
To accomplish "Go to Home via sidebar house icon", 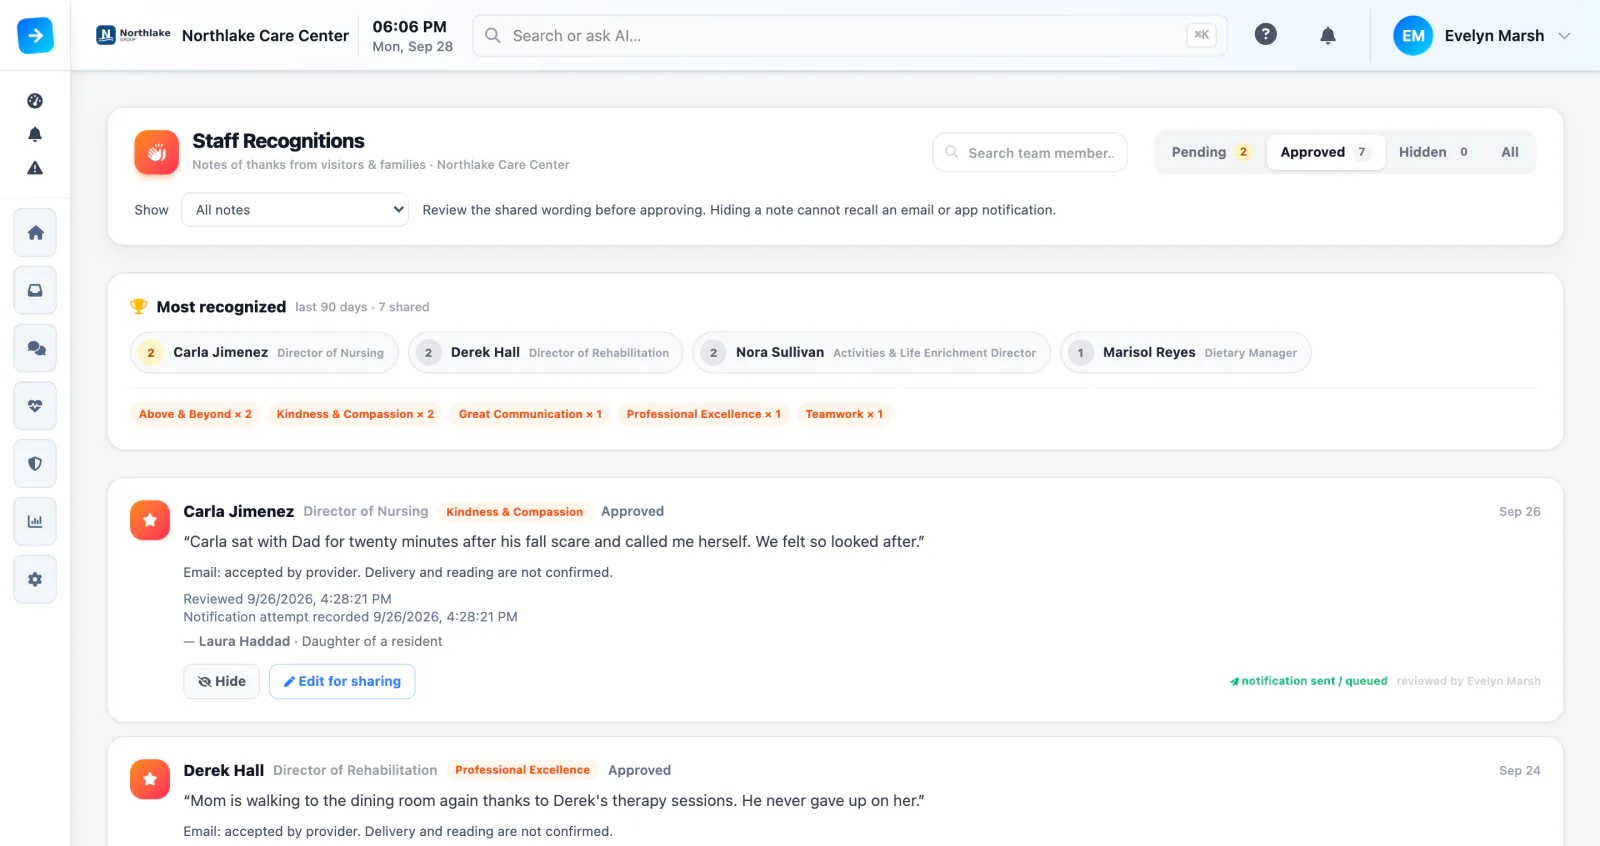I will (35, 233).
